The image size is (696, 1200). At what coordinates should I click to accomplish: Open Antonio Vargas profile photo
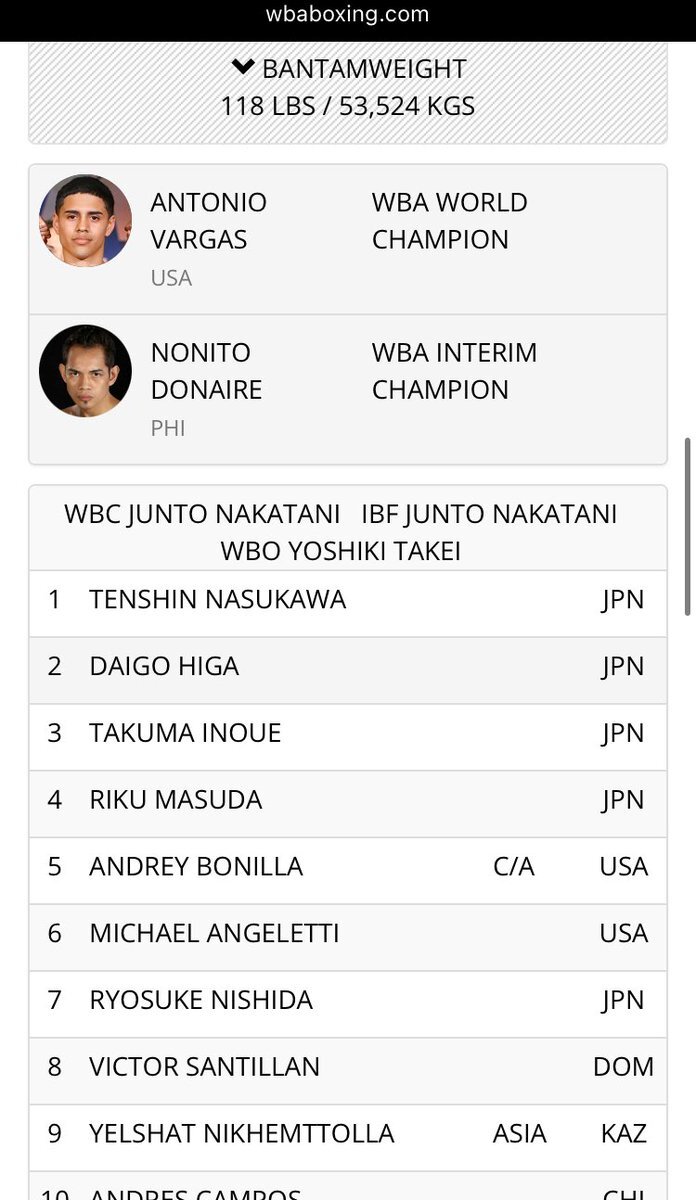[x=85, y=221]
